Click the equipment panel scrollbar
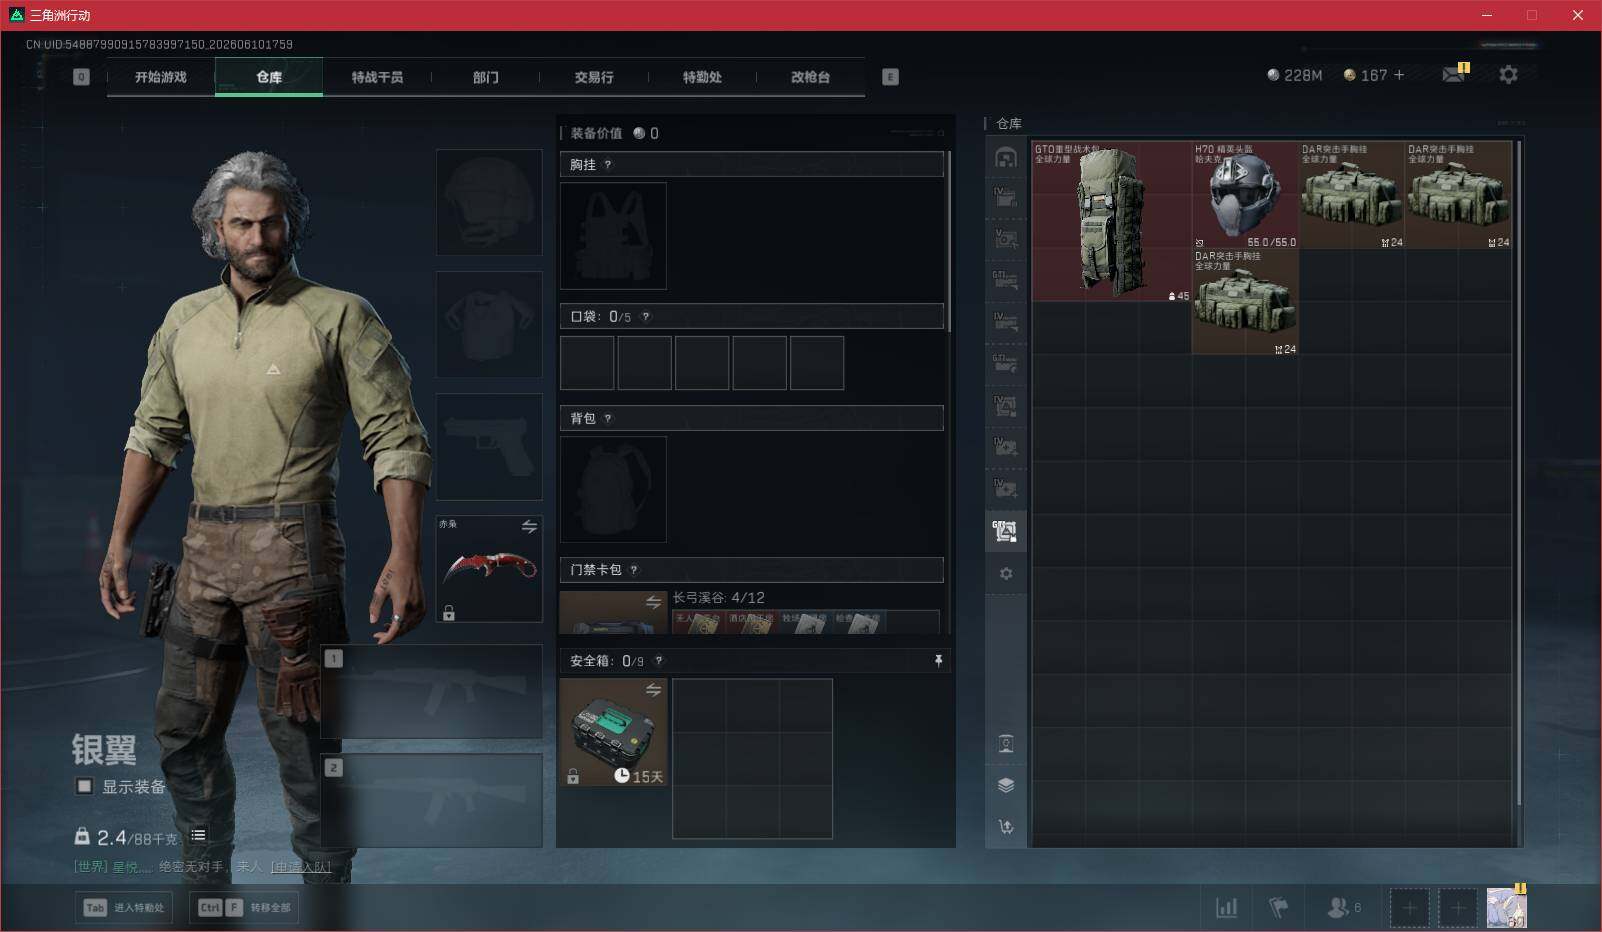1602x932 pixels. point(948,242)
